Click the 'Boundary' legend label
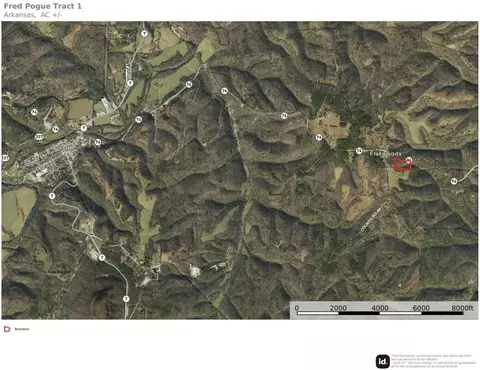Image resolution: width=480 pixels, height=370 pixels. pyautogui.click(x=22, y=329)
